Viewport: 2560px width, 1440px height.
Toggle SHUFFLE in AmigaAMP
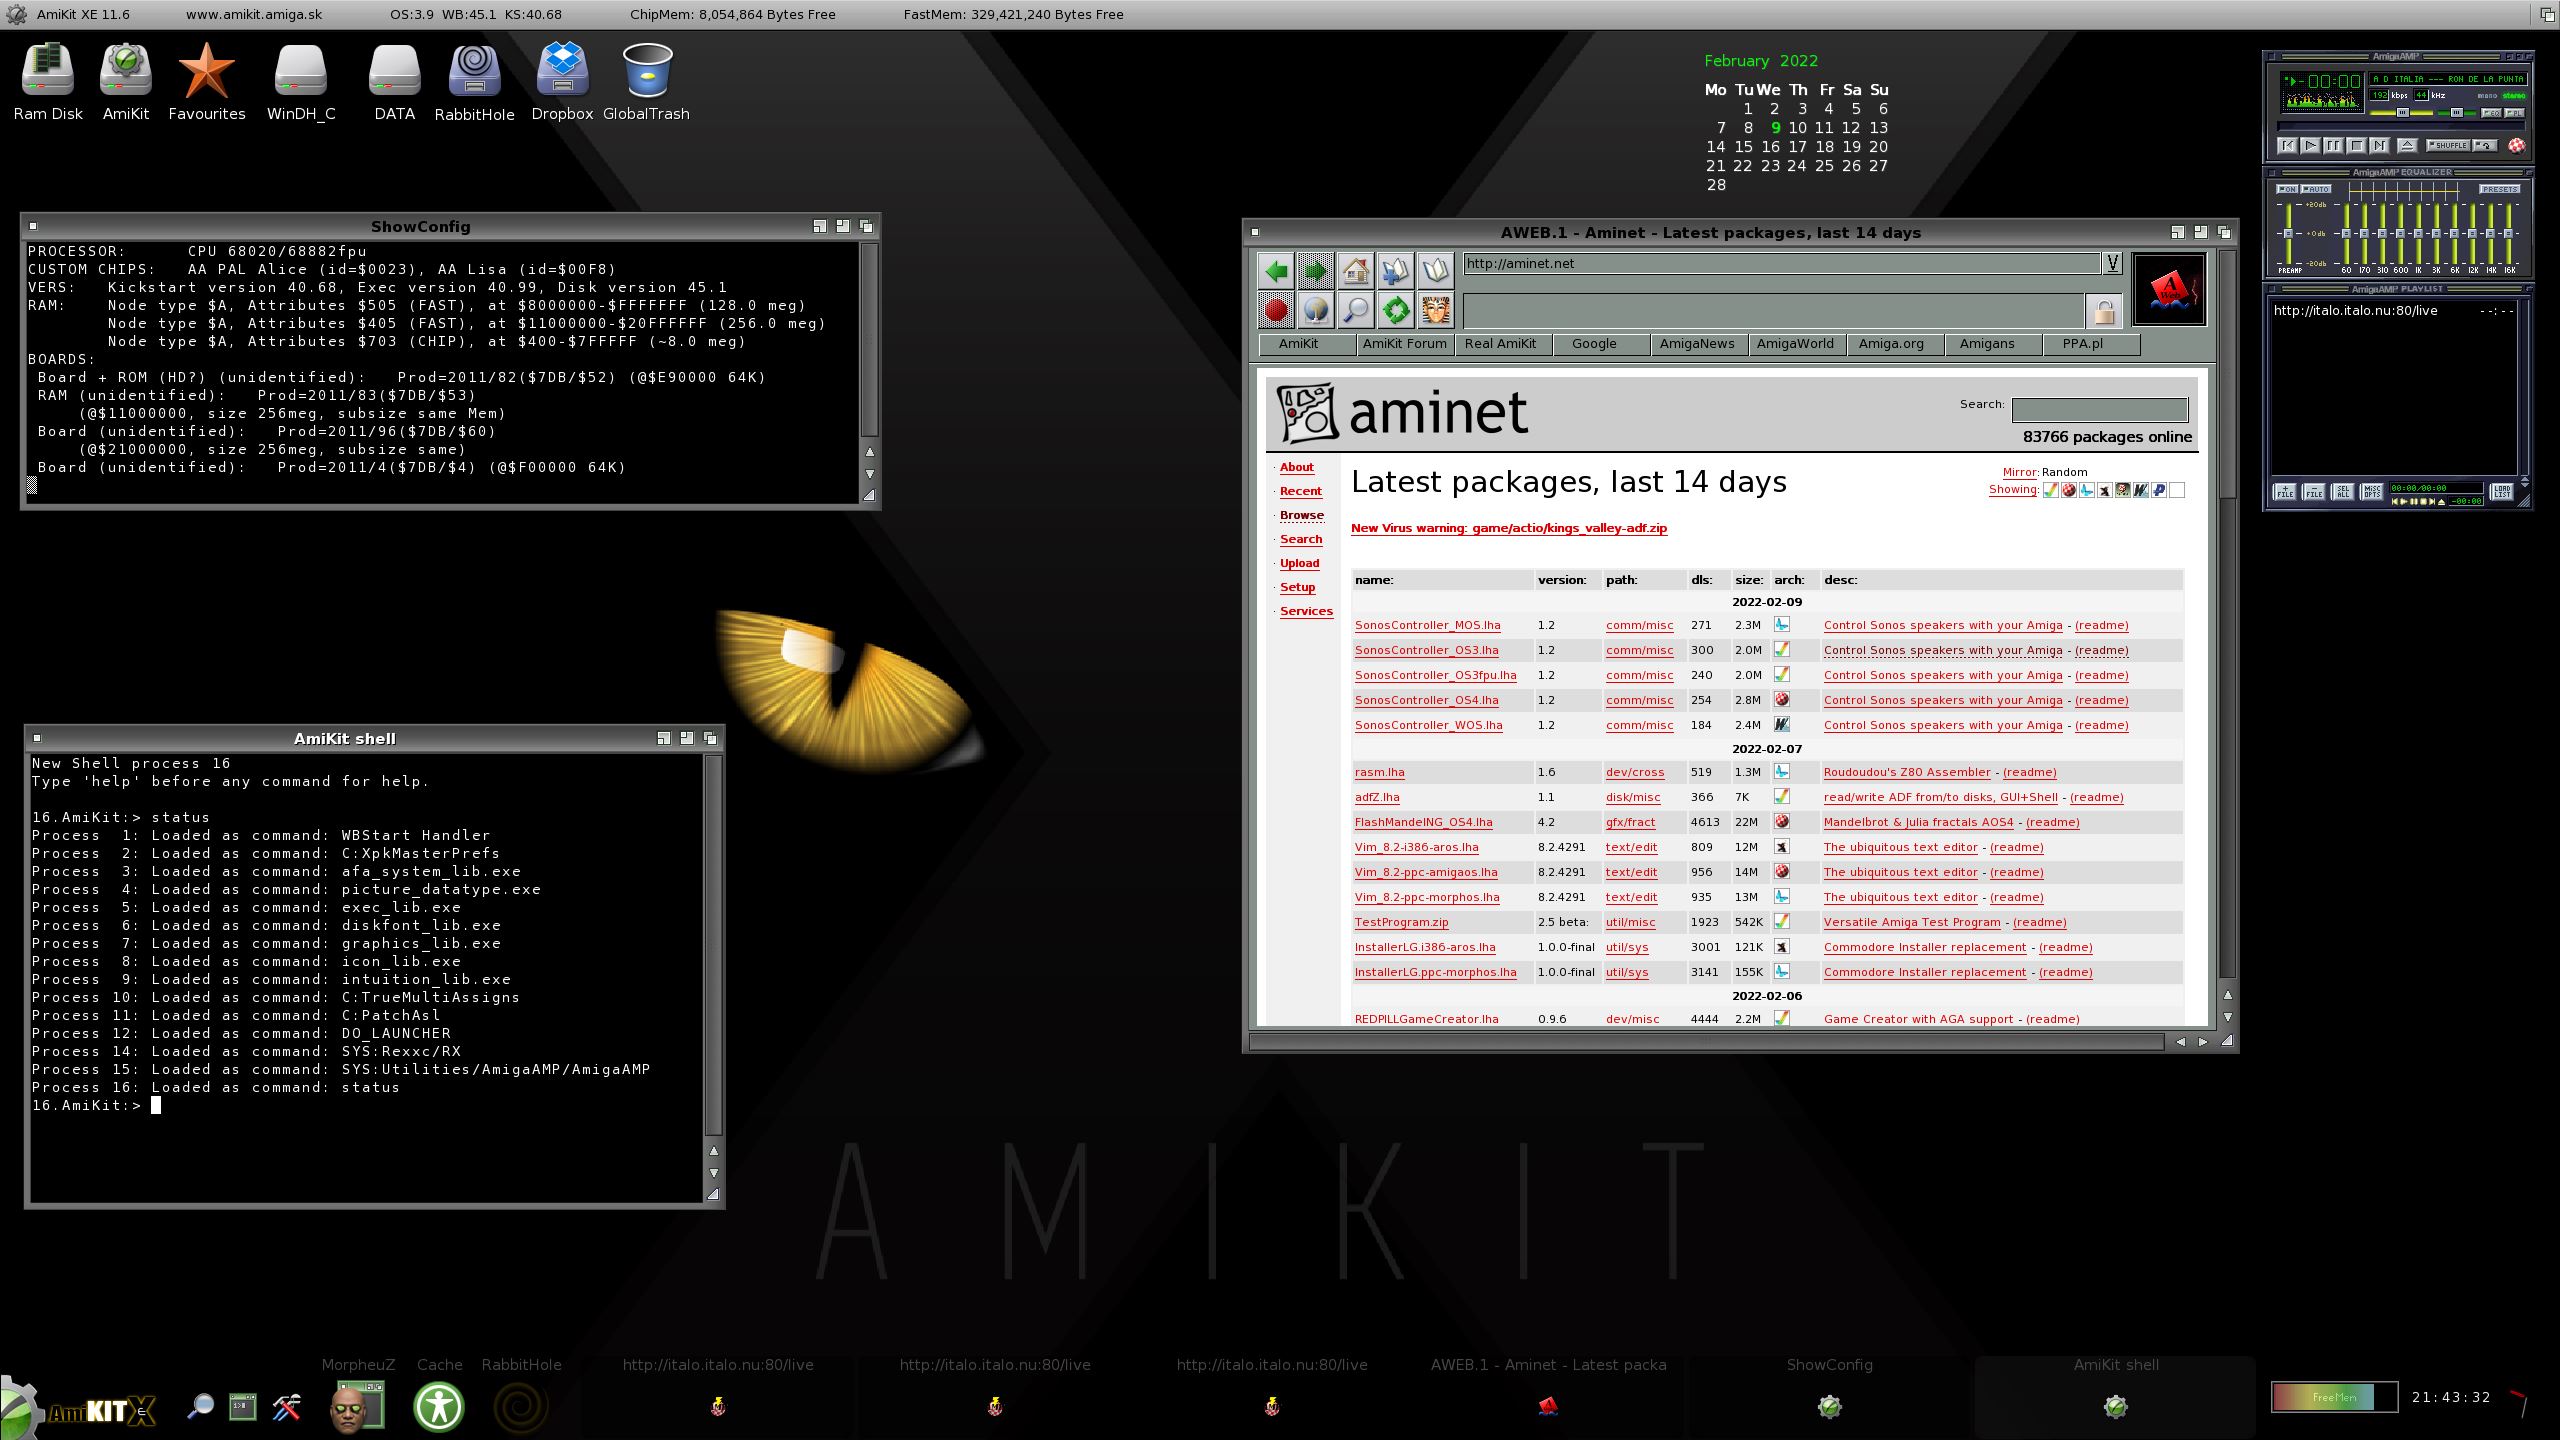click(x=2448, y=145)
